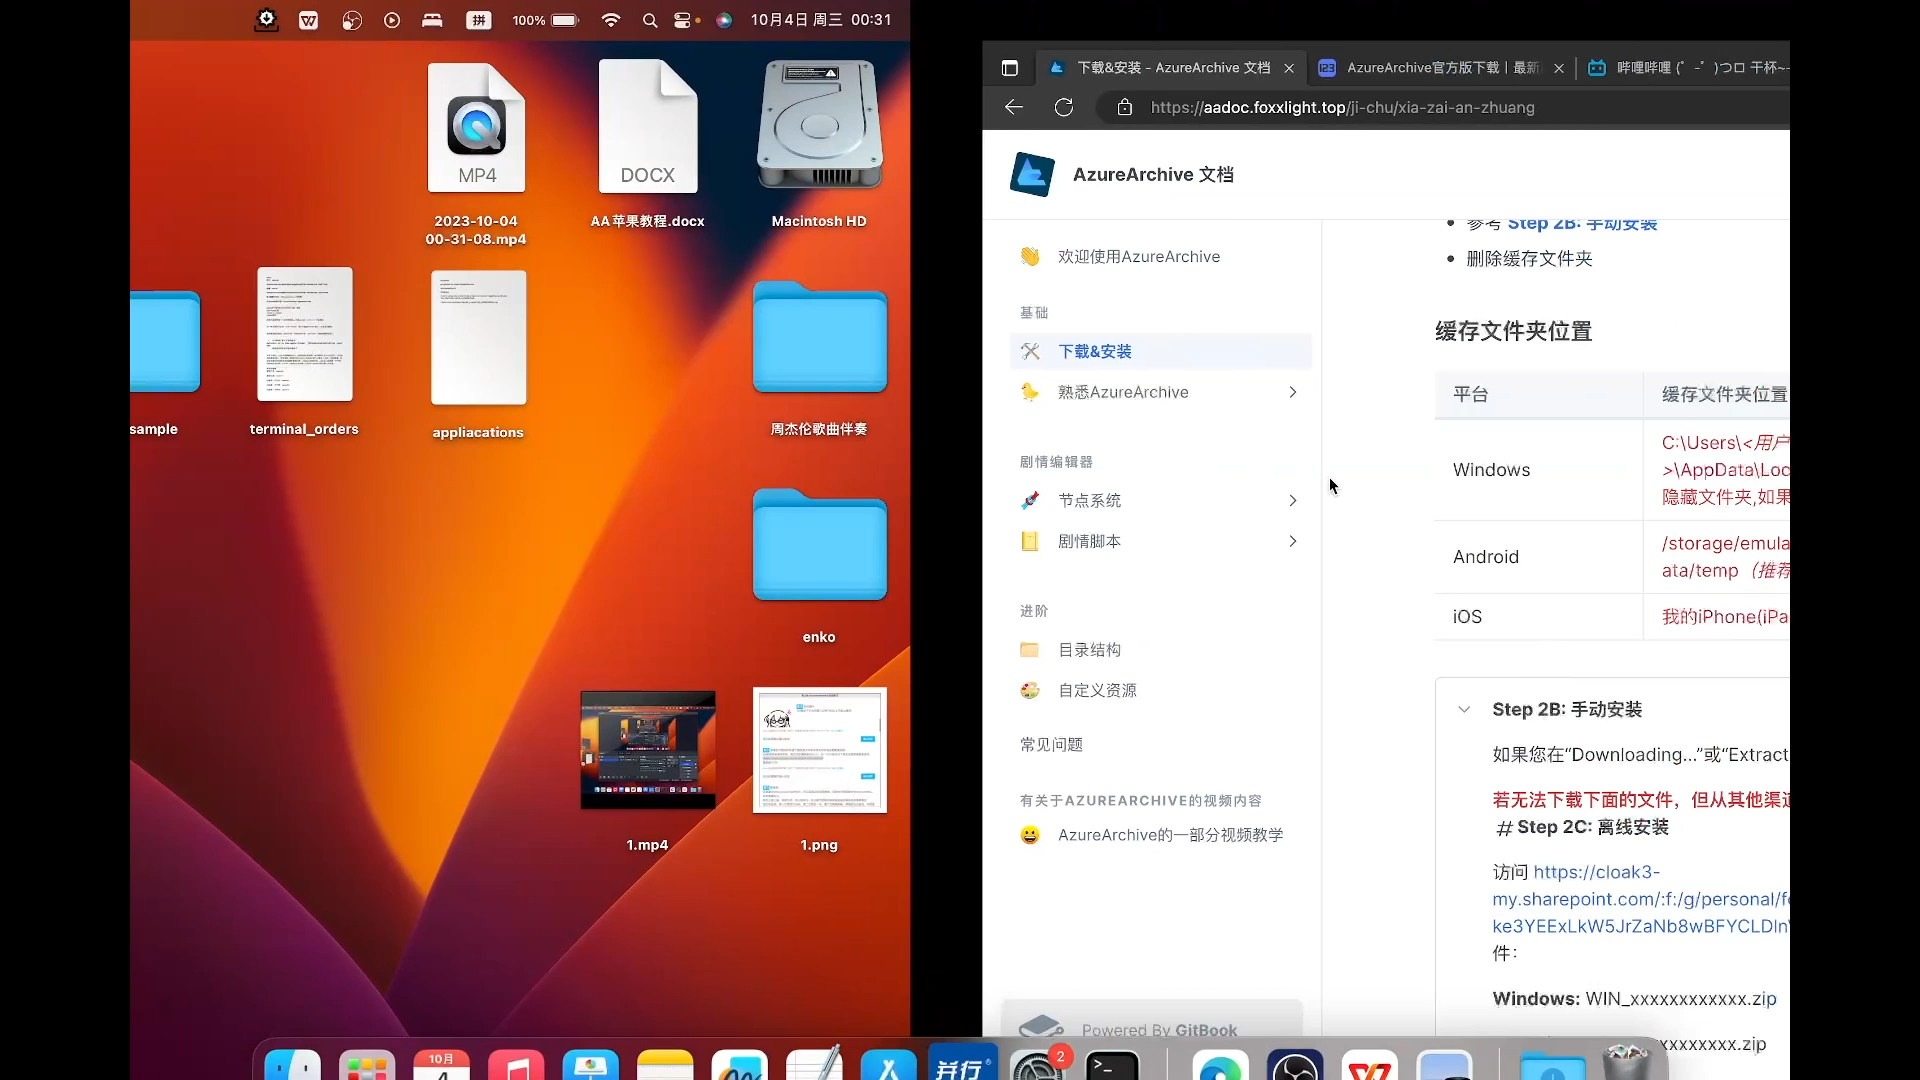Open Launchpad from the Dock
1920x1080 pixels.
[367, 1064]
